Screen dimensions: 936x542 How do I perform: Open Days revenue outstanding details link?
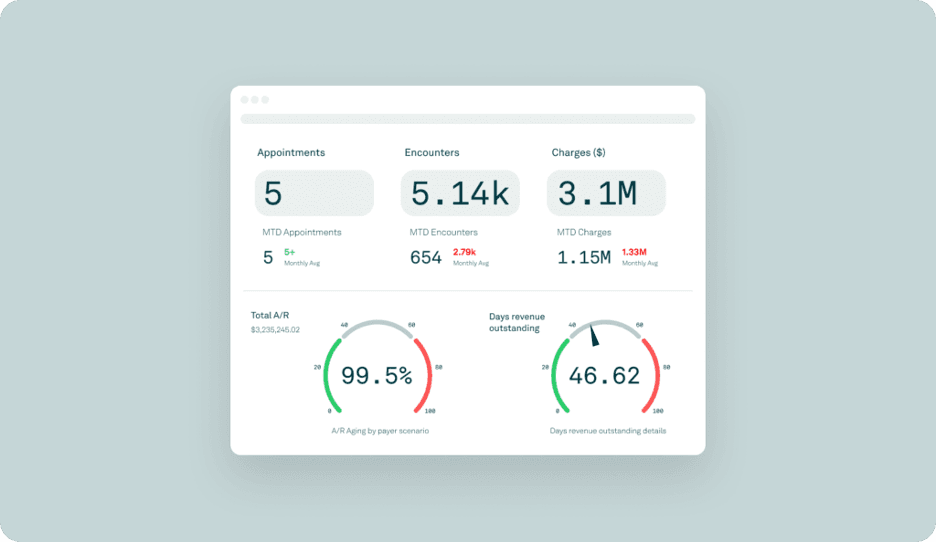coord(608,431)
